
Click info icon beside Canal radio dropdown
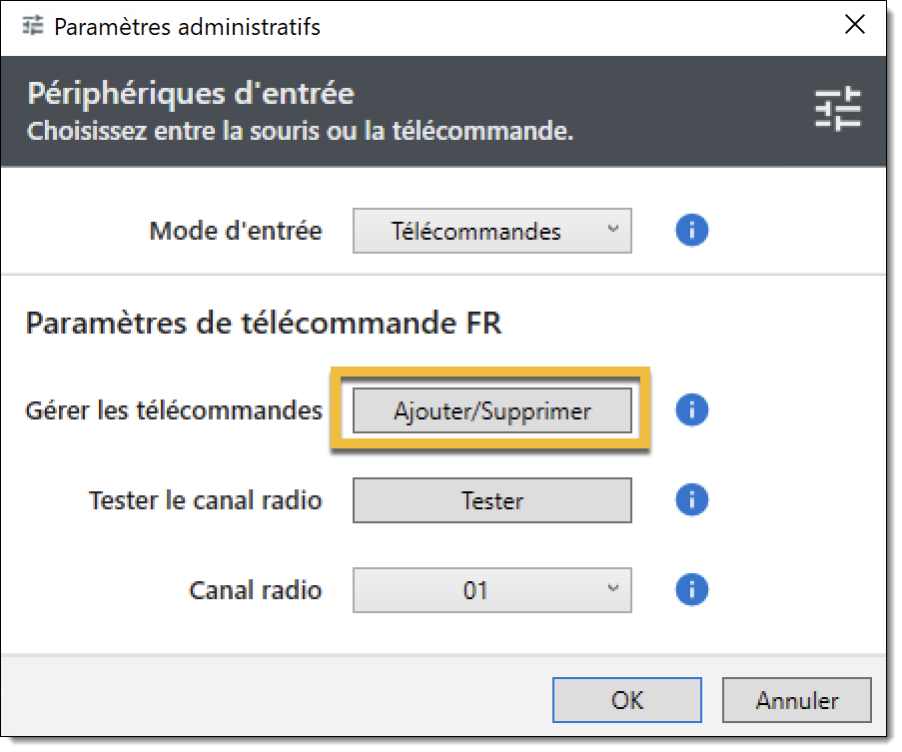691,590
